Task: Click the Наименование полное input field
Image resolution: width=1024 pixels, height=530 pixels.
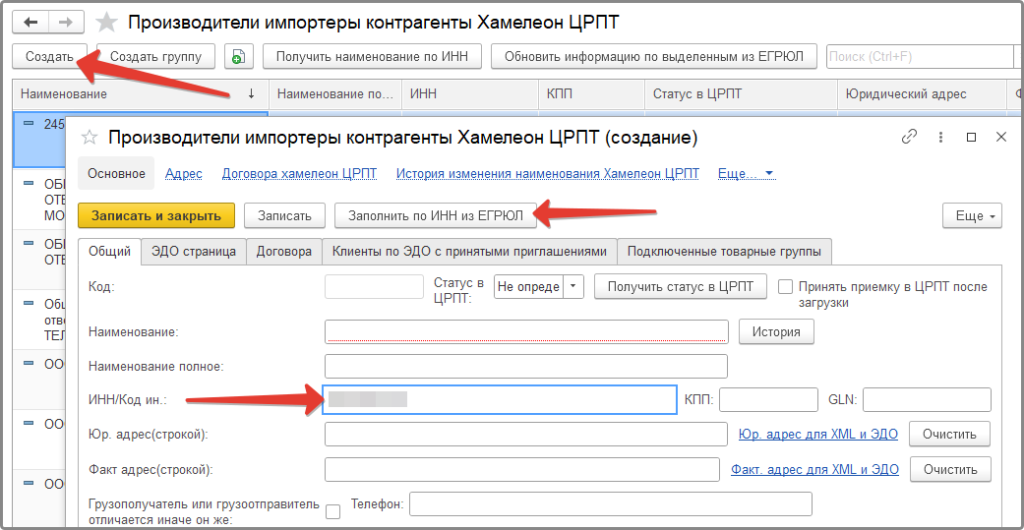Action: 526,366
